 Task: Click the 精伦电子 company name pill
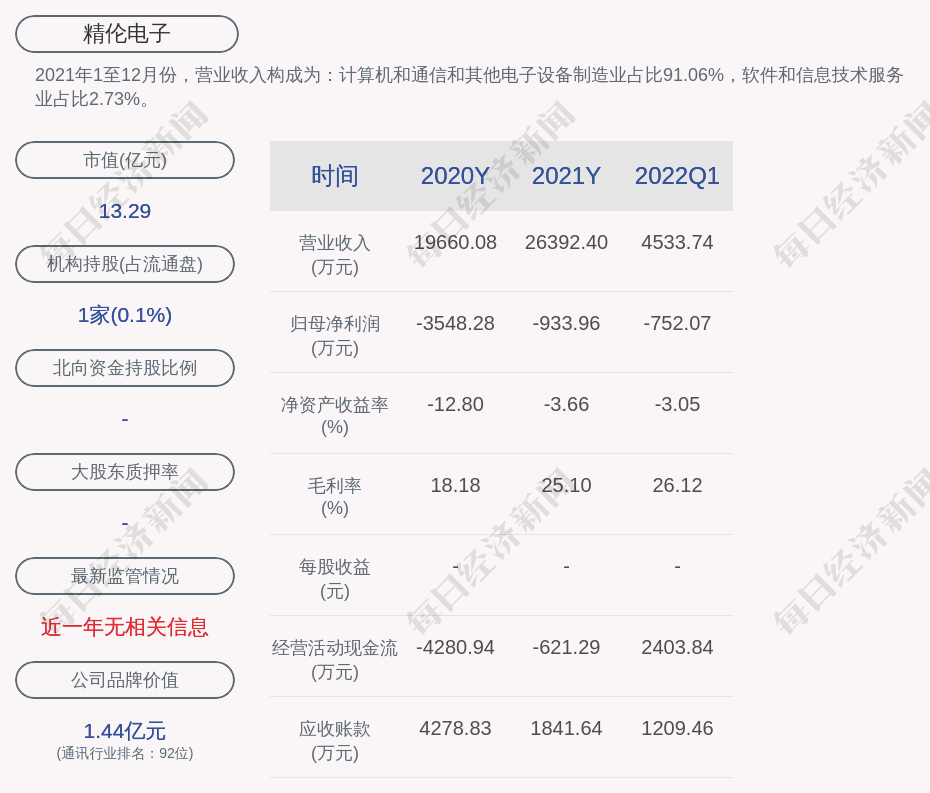coord(126,34)
